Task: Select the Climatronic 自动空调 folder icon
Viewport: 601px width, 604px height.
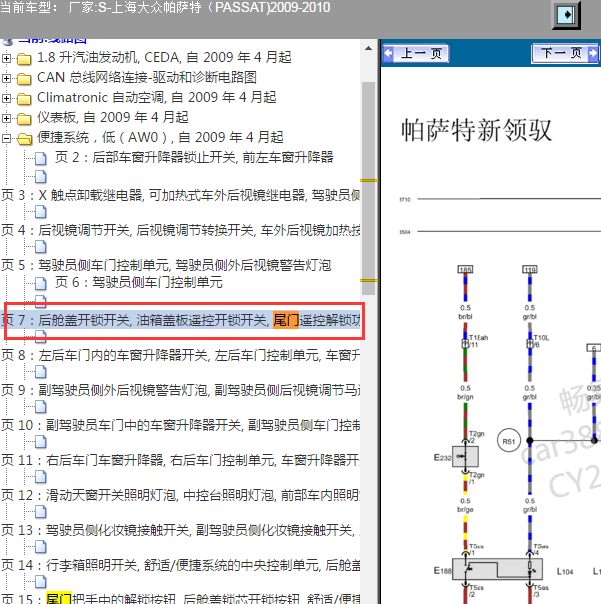Action: pyautogui.click(x=24, y=99)
